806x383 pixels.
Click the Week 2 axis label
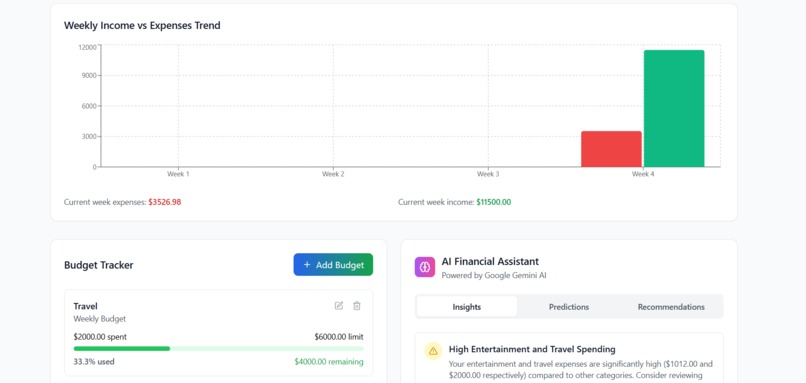pos(333,174)
